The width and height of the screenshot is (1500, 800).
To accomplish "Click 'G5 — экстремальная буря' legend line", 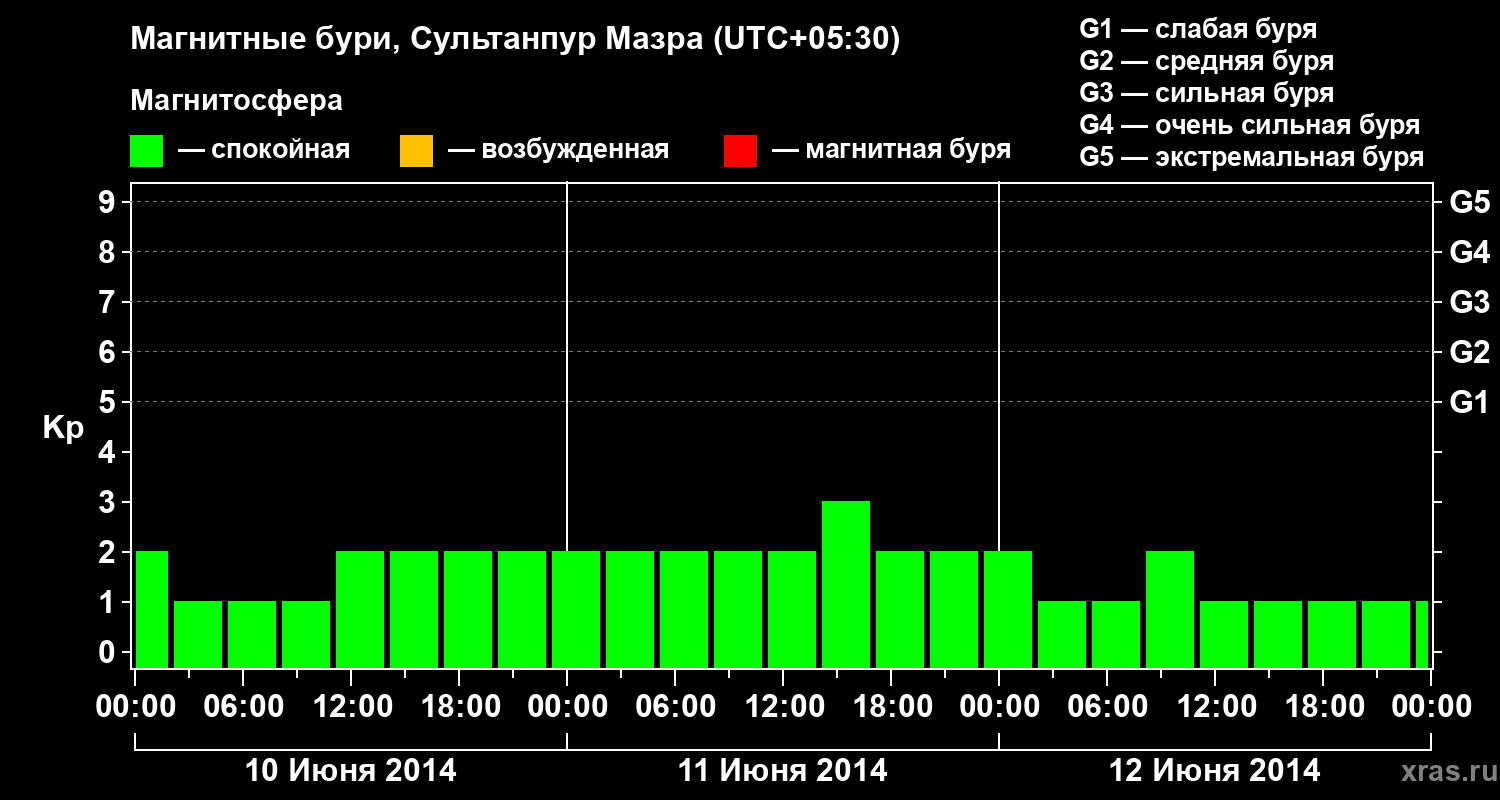I will point(1251,157).
